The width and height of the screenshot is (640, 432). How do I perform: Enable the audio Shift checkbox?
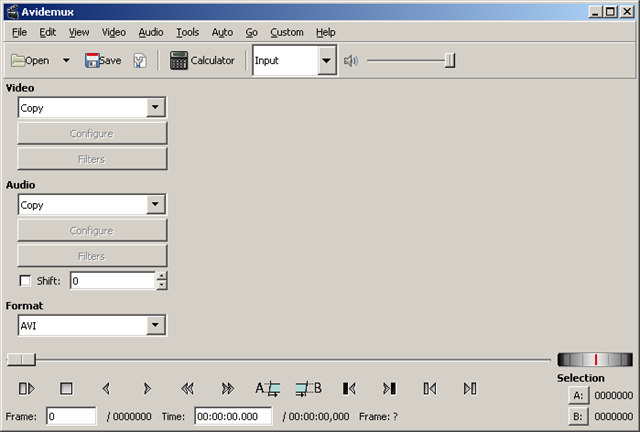click(25, 281)
